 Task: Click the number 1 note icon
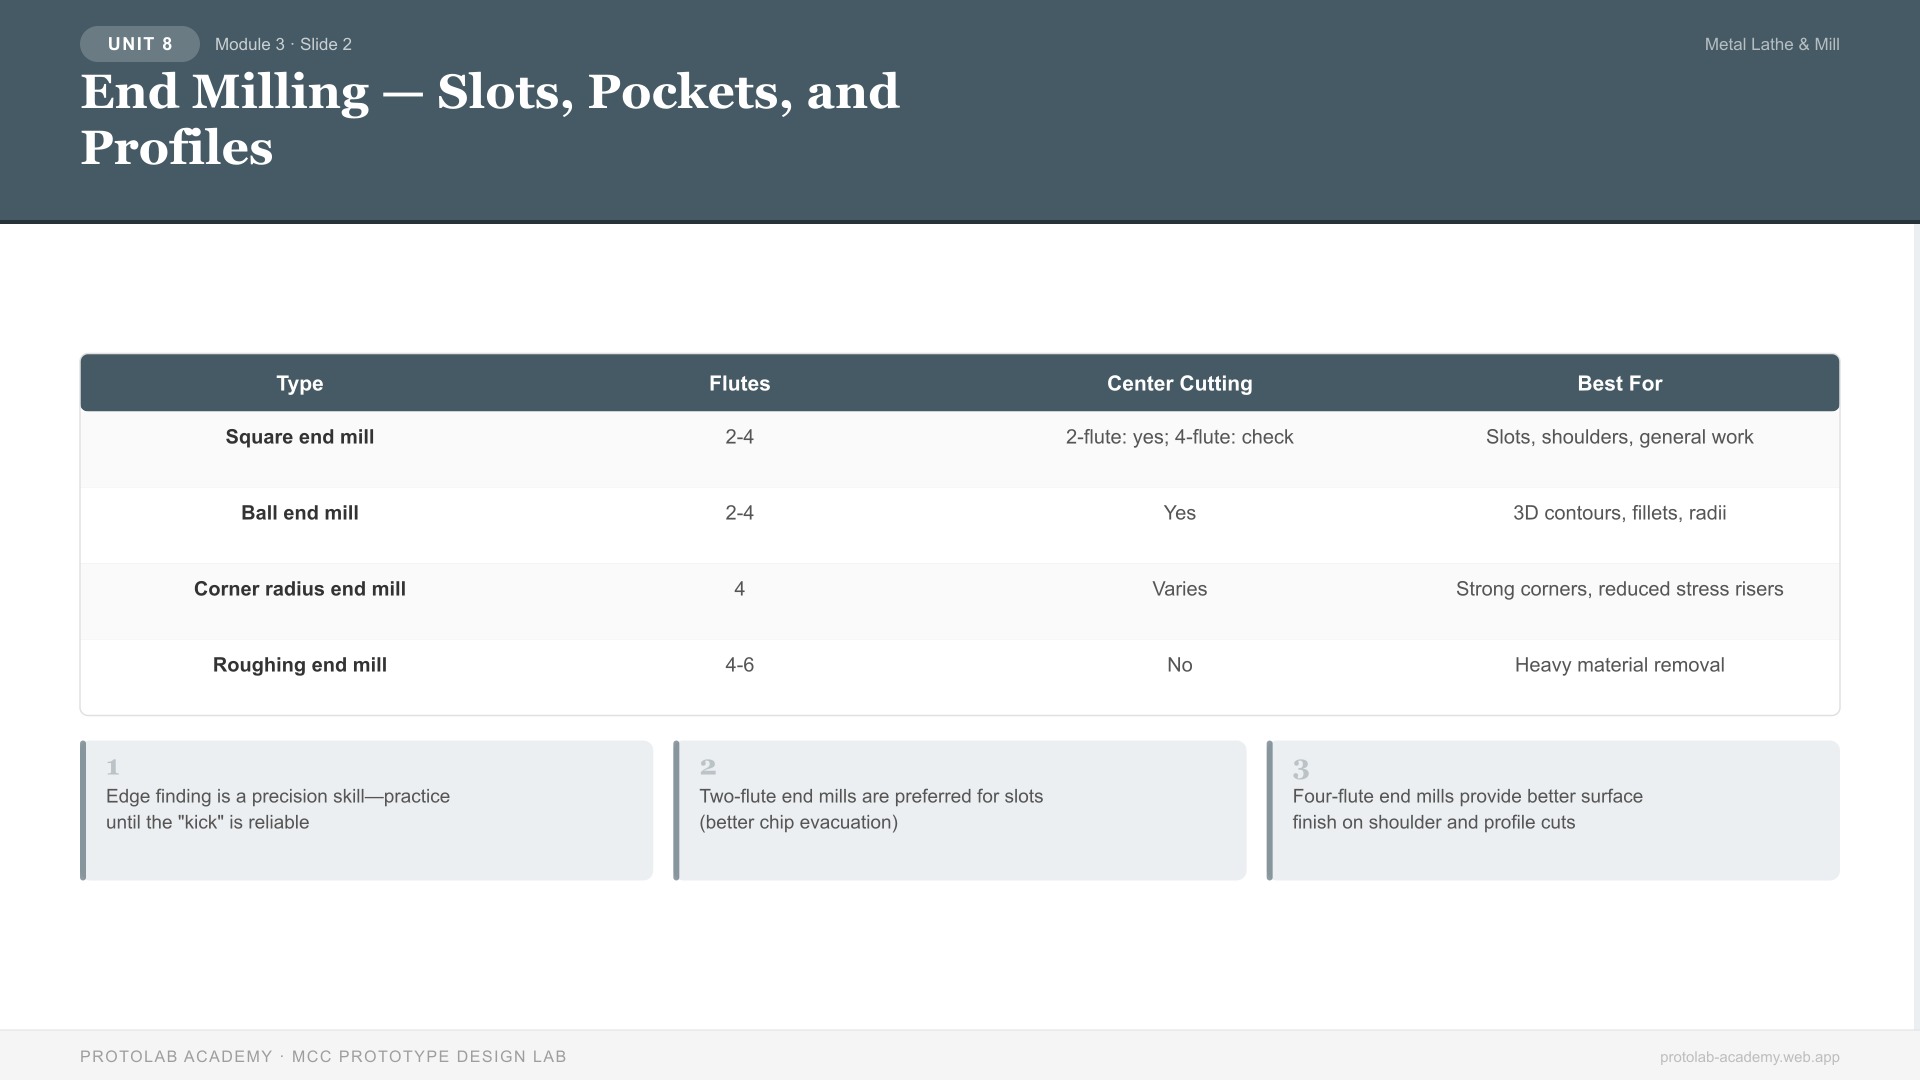pyautogui.click(x=113, y=767)
